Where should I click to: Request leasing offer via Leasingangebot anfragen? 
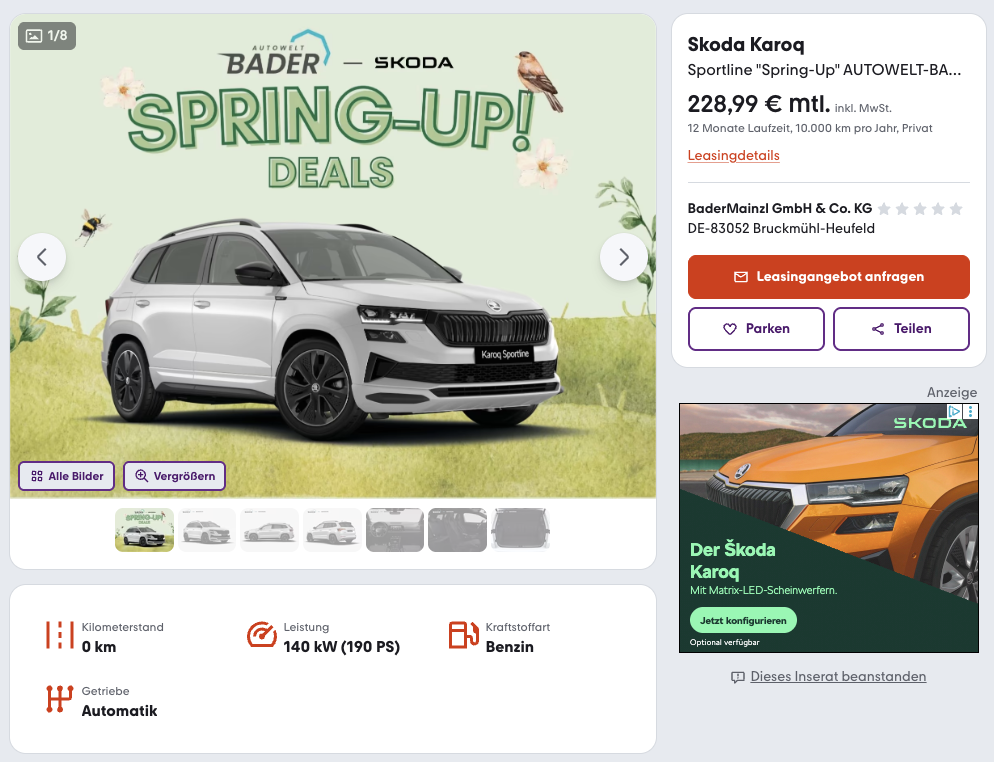[x=829, y=277]
